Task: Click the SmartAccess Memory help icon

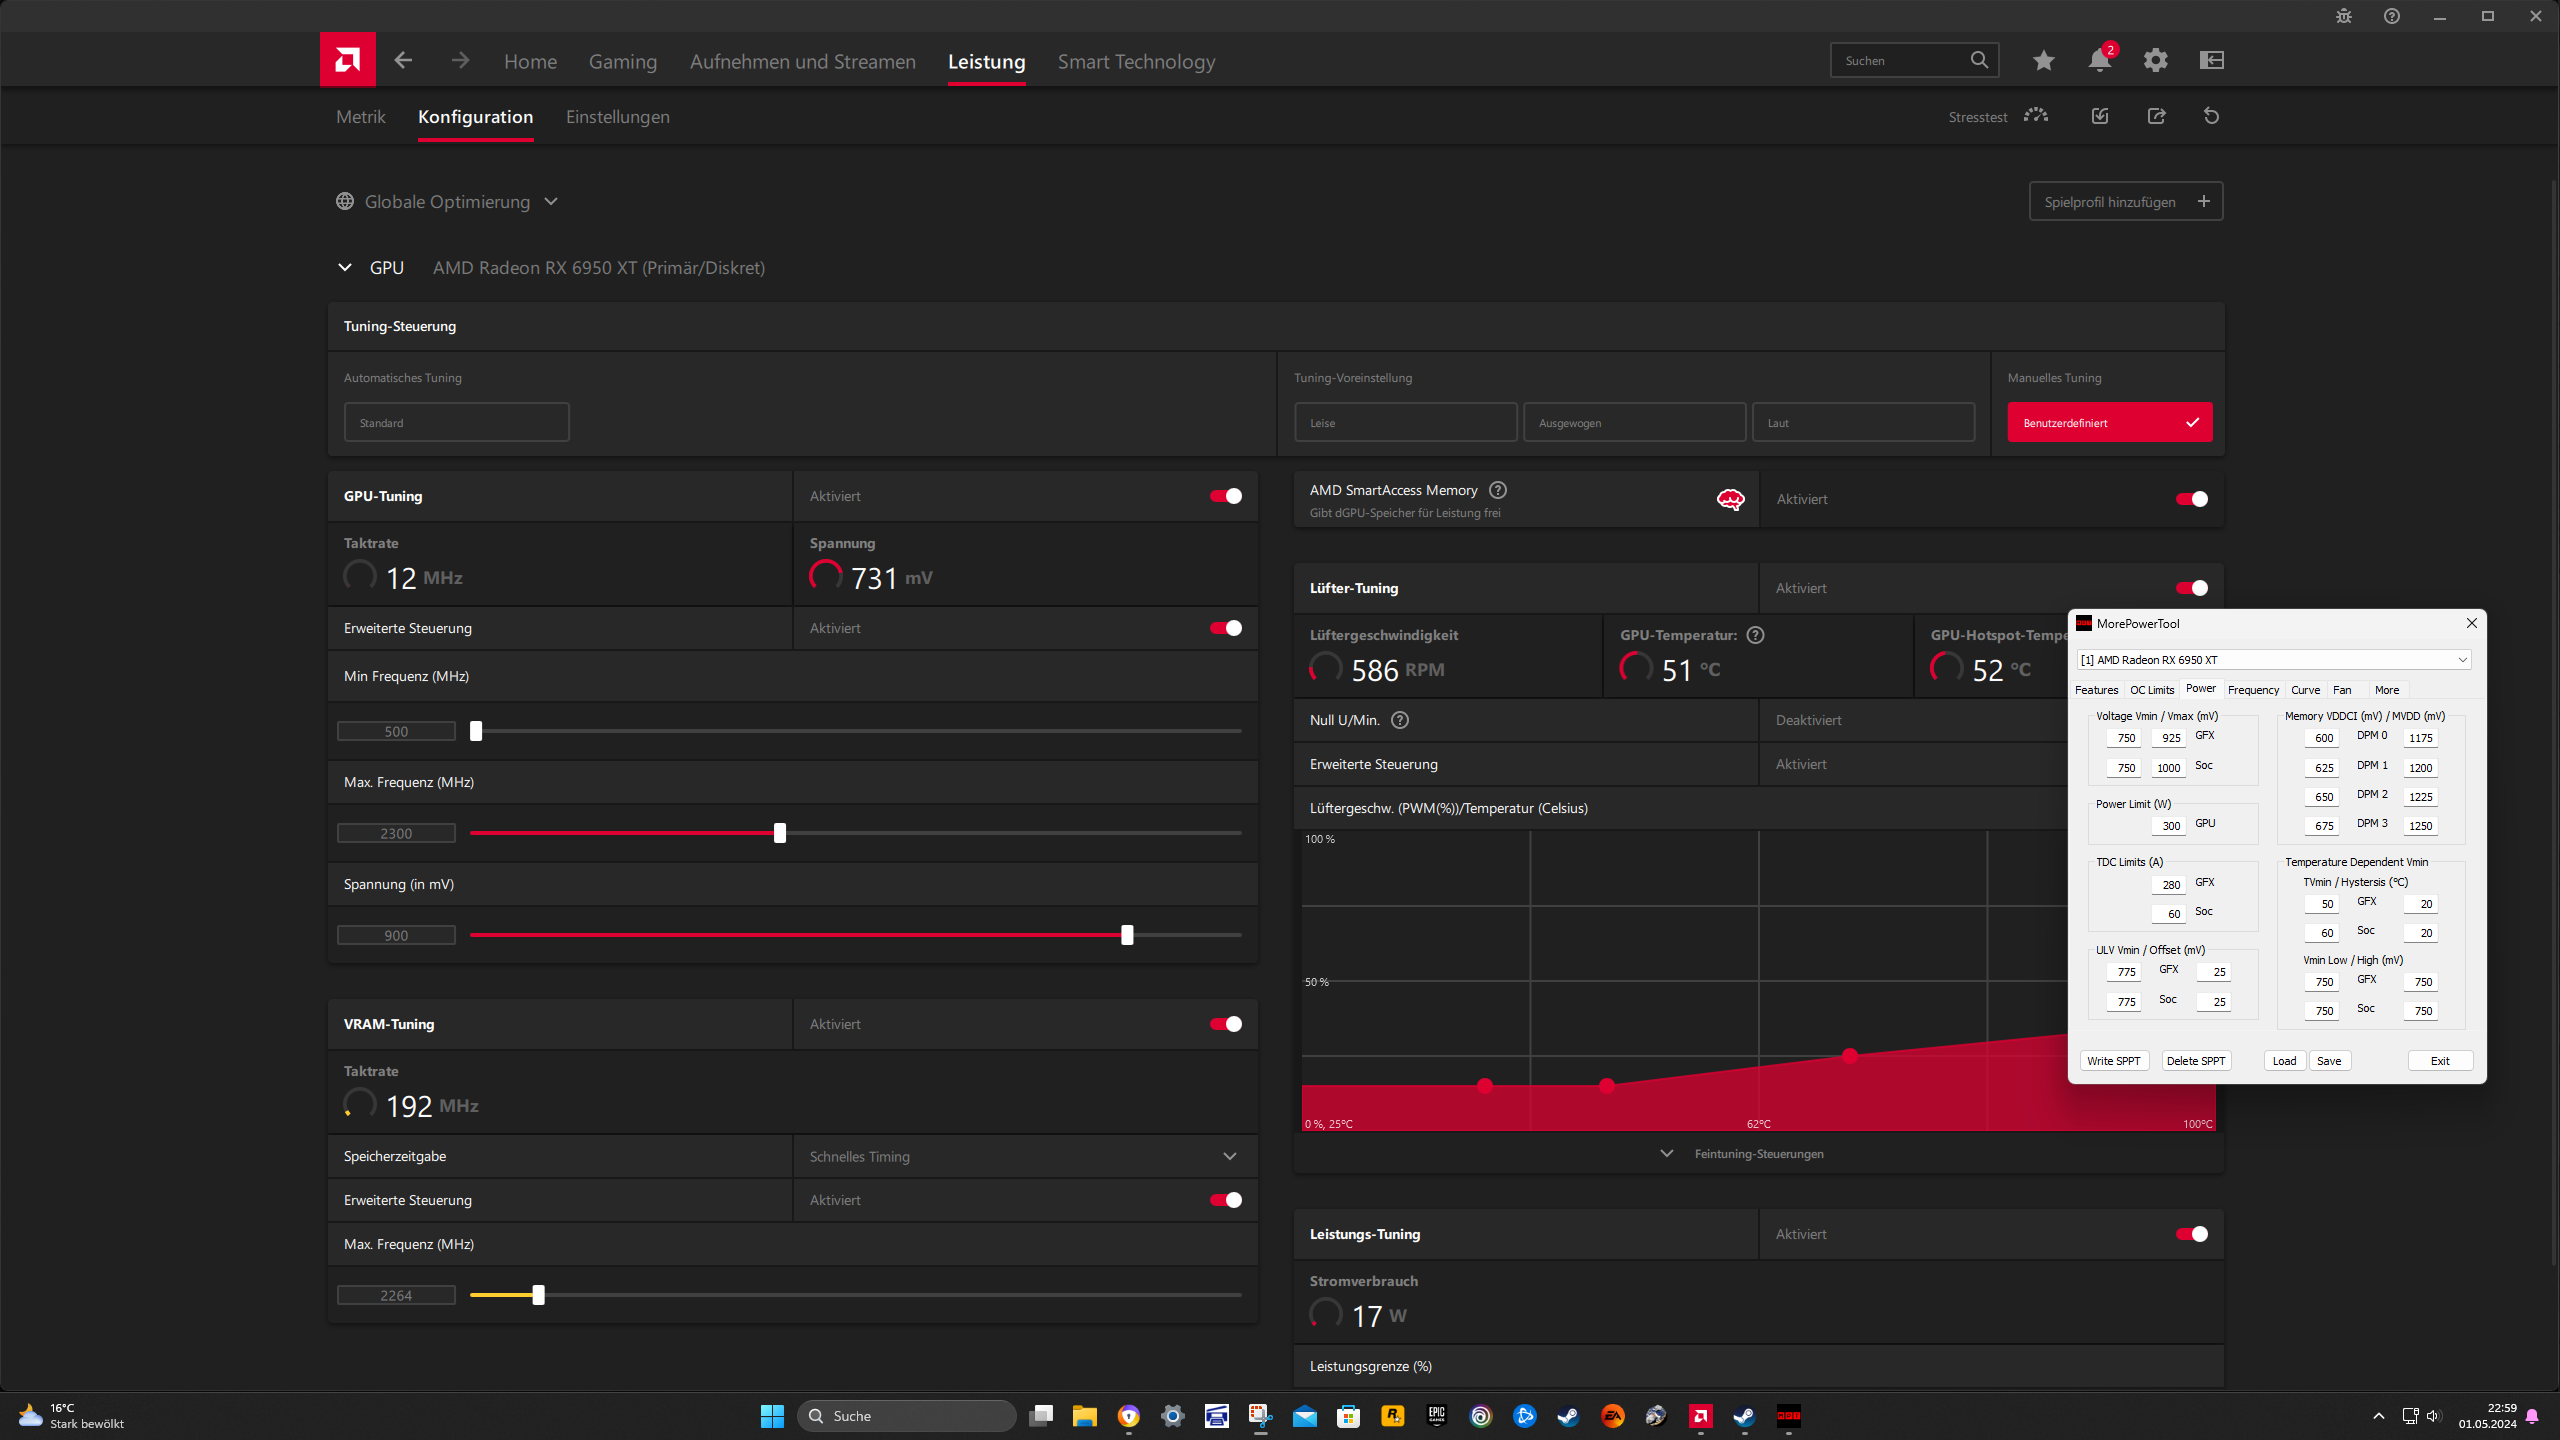Action: pyautogui.click(x=1497, y=490)
